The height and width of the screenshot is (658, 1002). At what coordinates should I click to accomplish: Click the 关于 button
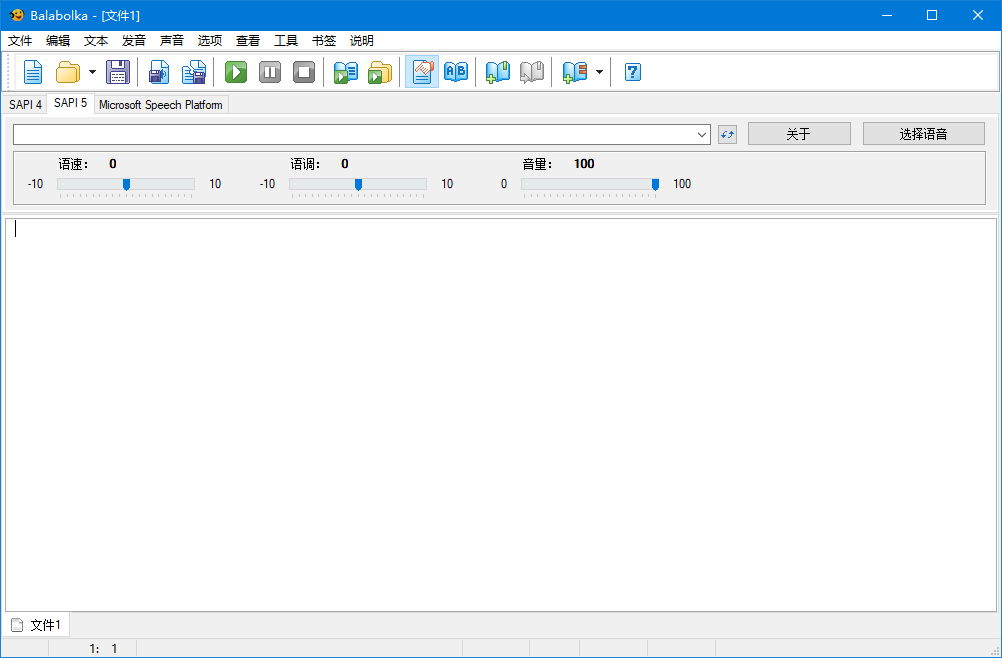click(x=798, y=134)
